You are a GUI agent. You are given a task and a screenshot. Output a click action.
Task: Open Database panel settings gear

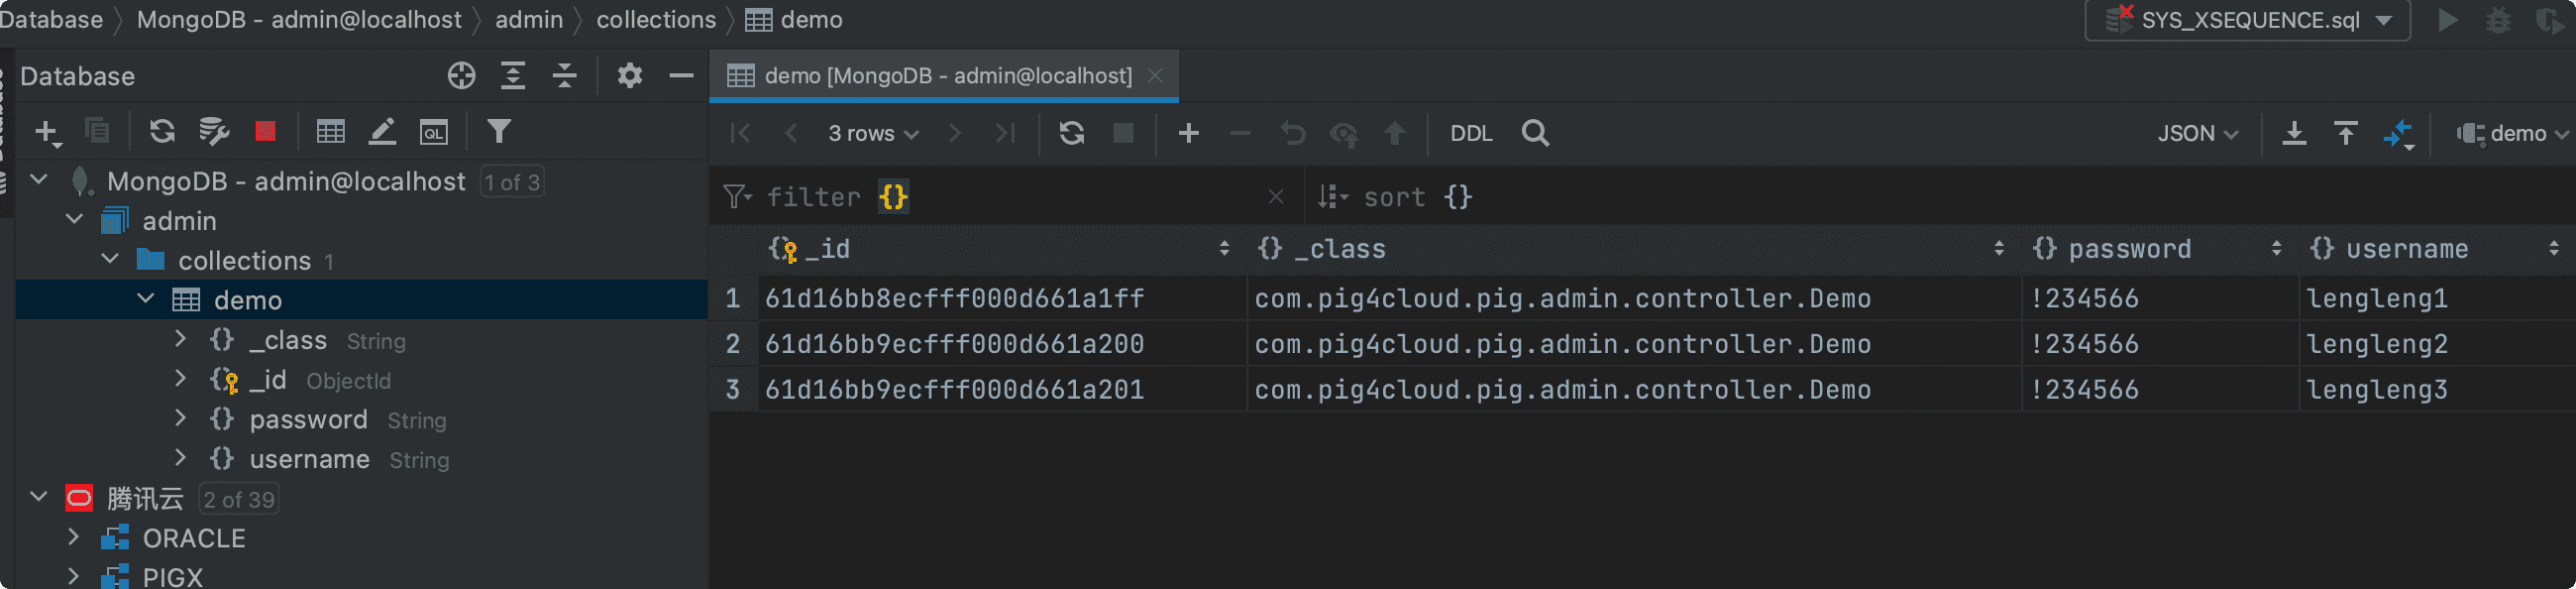(629, 75)
